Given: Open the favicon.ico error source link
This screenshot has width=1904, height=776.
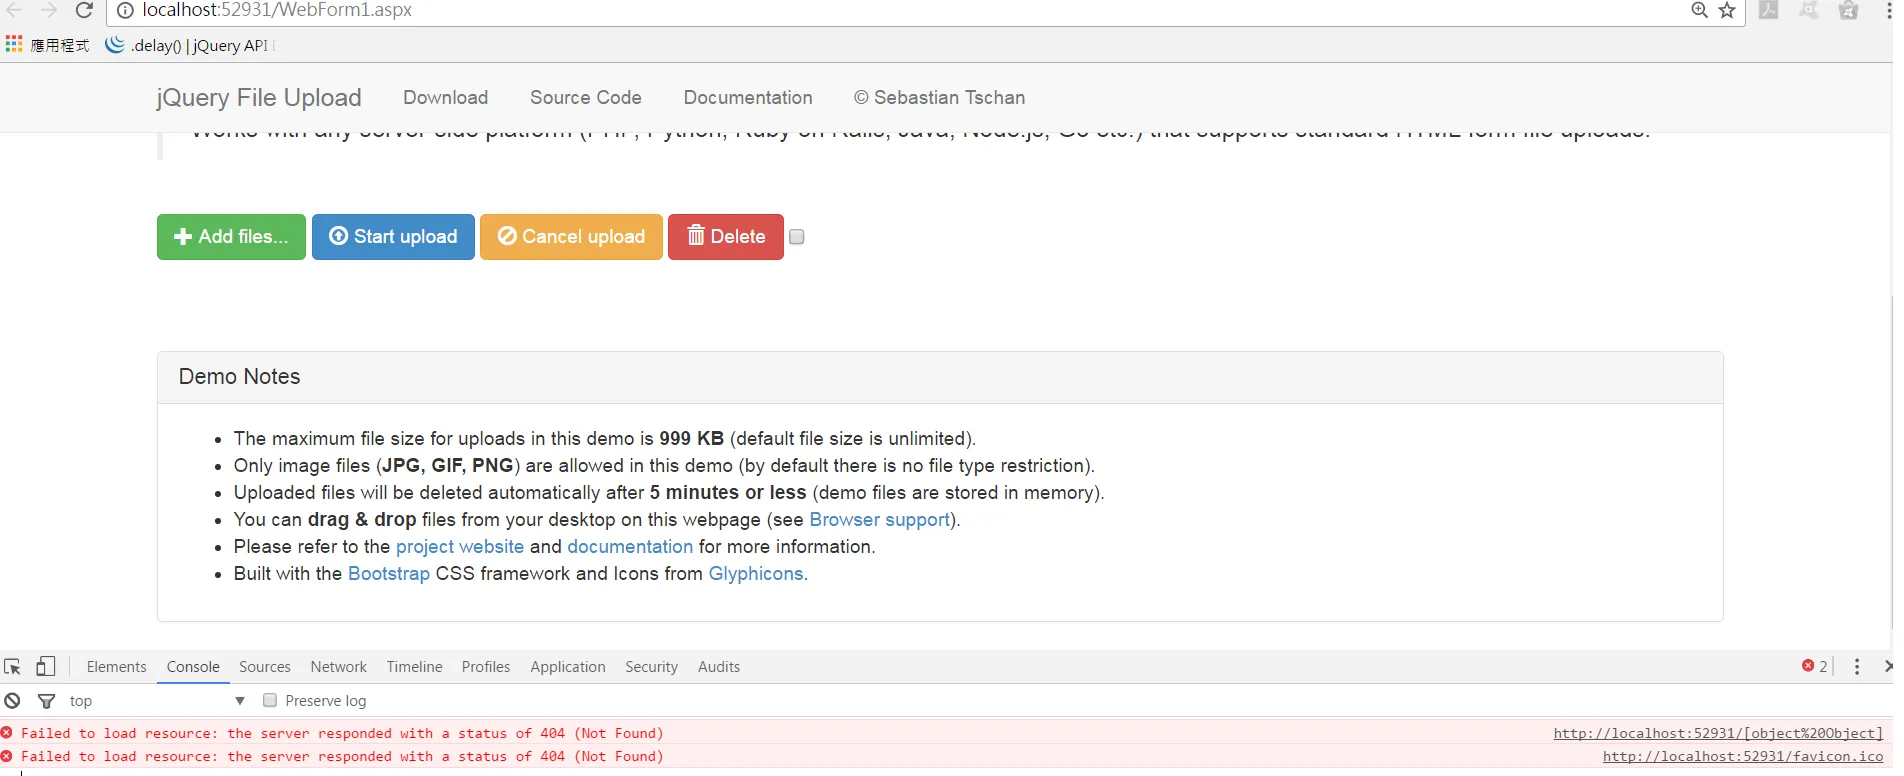Looking at the screenshot, I should [x=1743, y=757].
